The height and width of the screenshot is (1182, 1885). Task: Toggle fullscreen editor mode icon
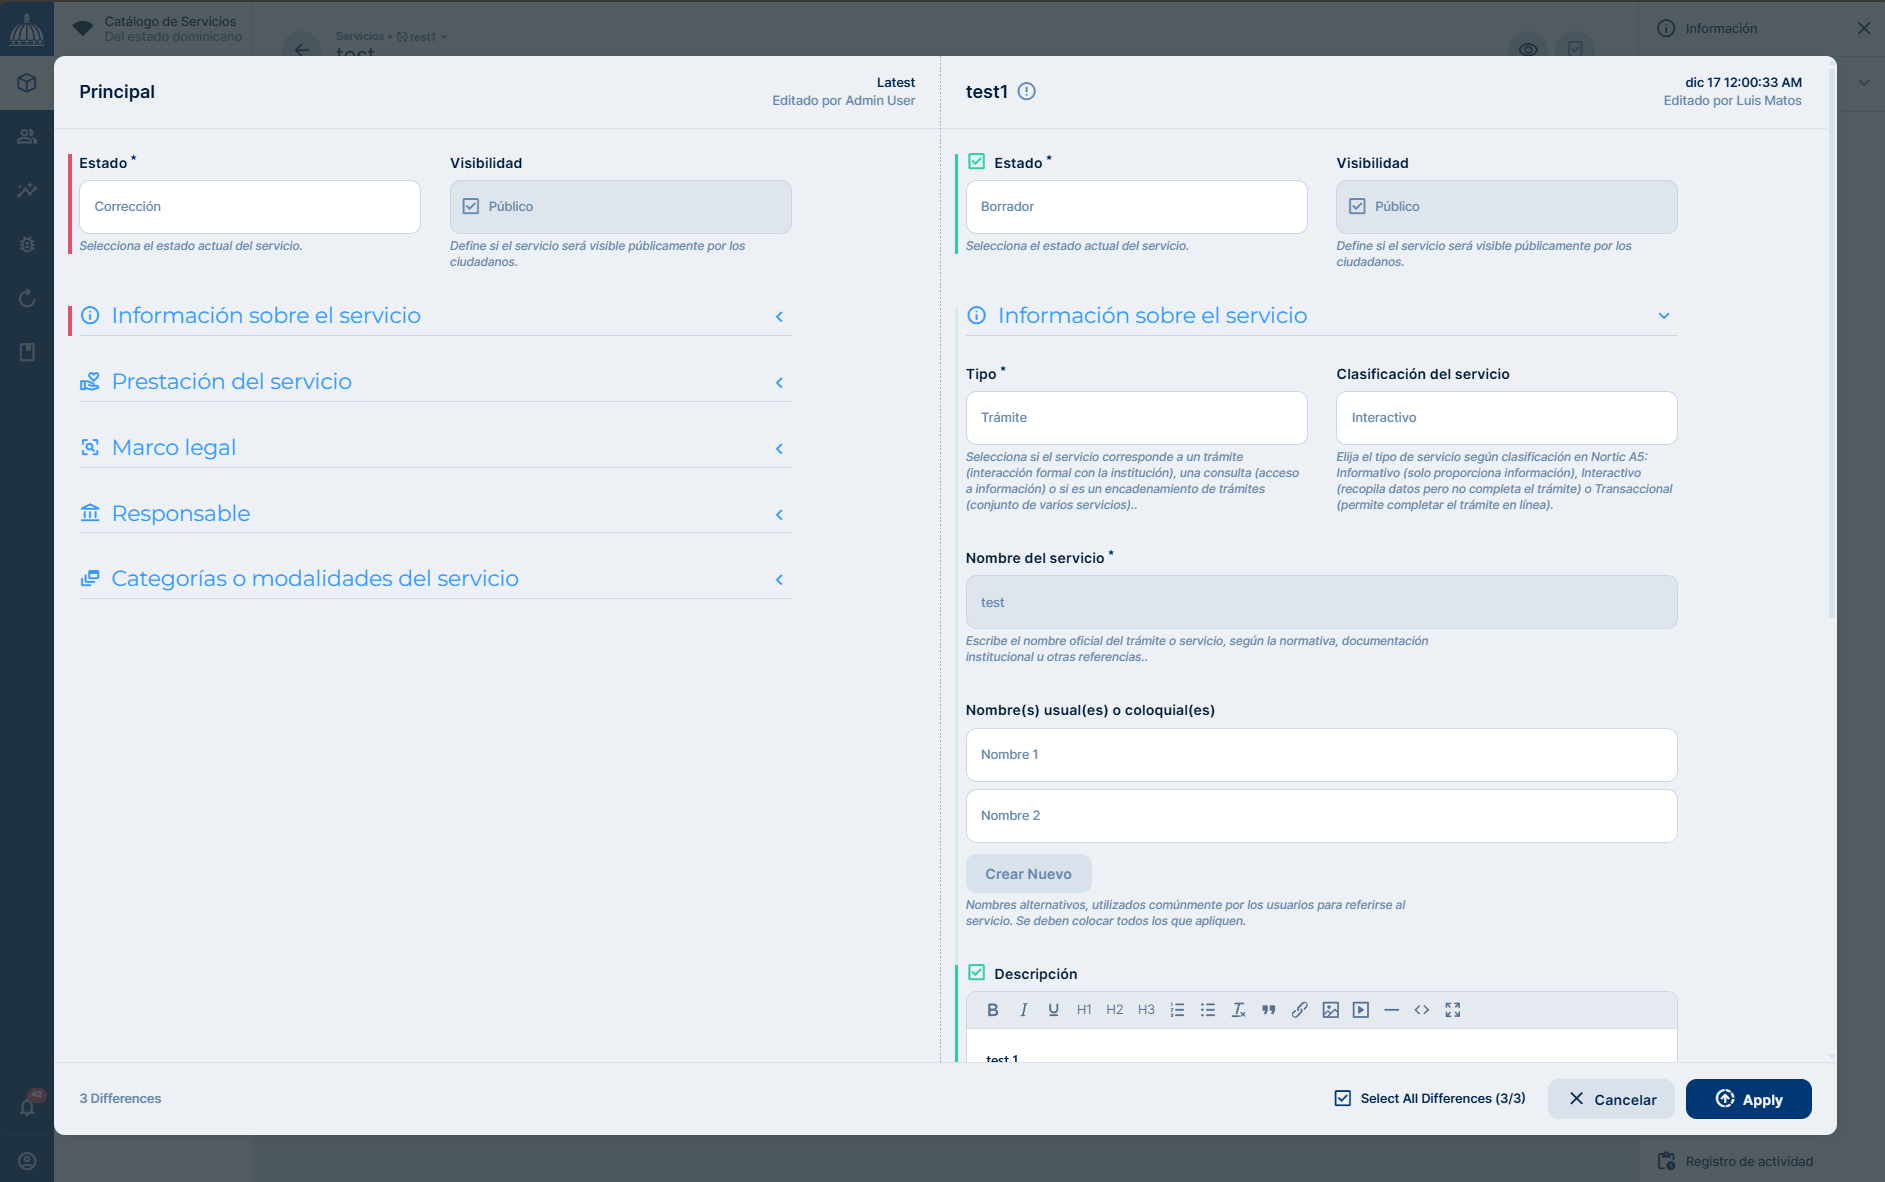click(1452, 1010)
